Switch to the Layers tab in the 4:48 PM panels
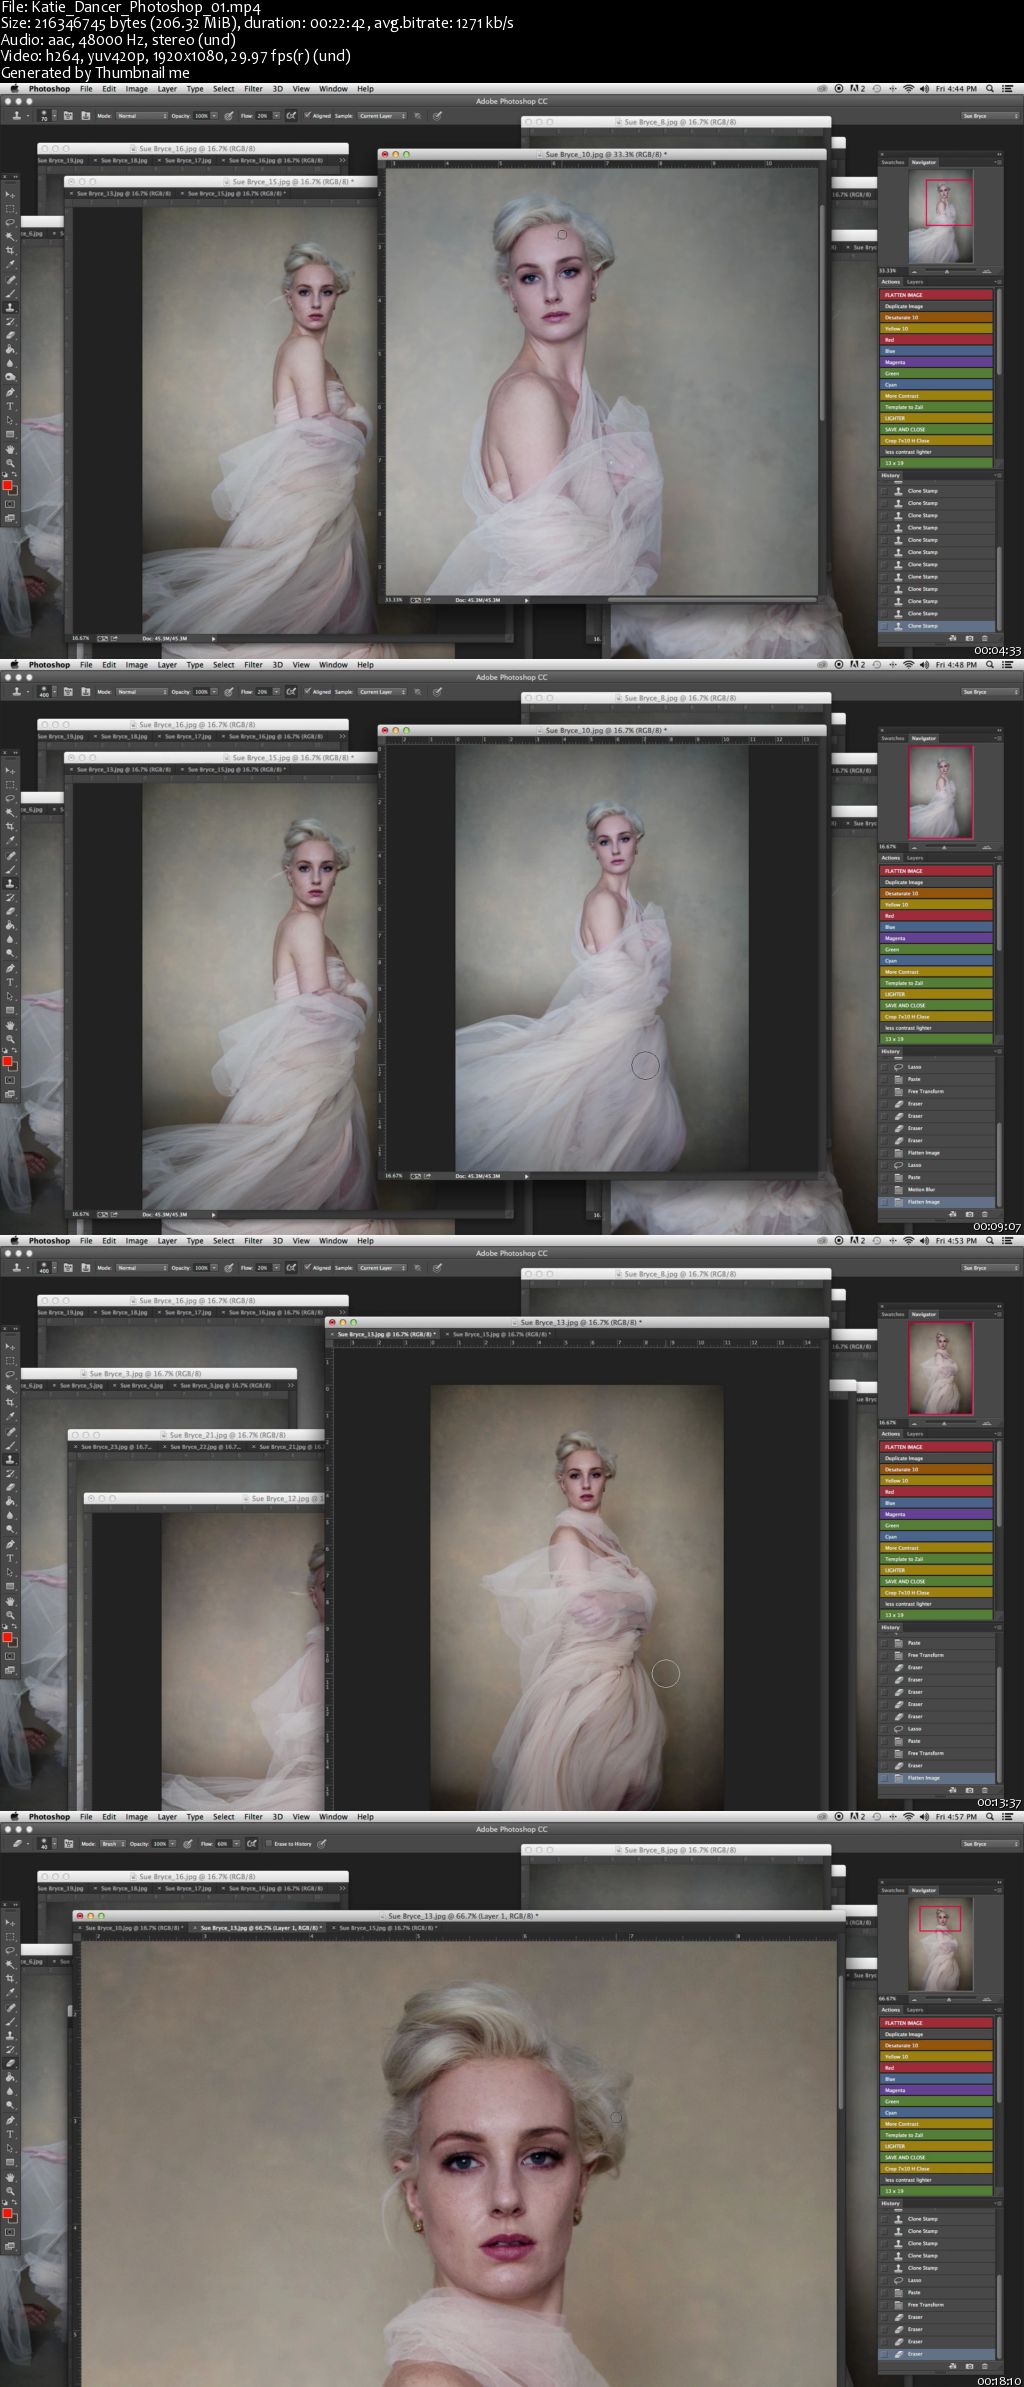This screenshot has height=2387, width=1024. pyautogui.click(x=915, y=858)
